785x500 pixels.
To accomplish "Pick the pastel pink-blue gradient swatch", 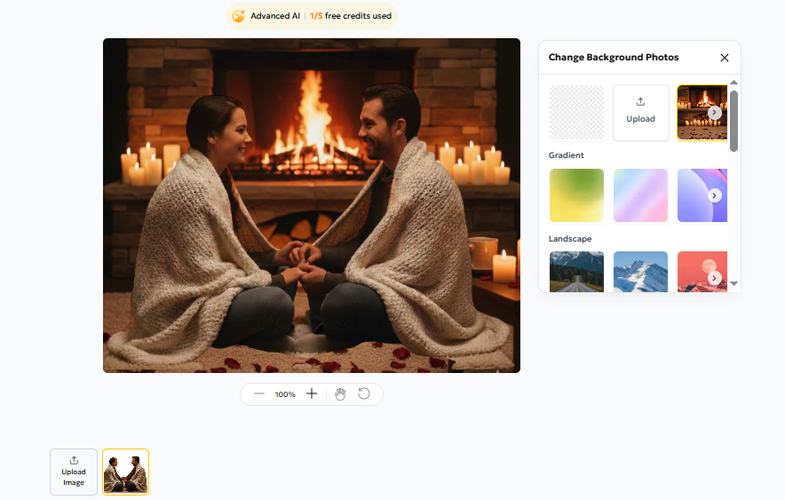I will click(641, 195).
